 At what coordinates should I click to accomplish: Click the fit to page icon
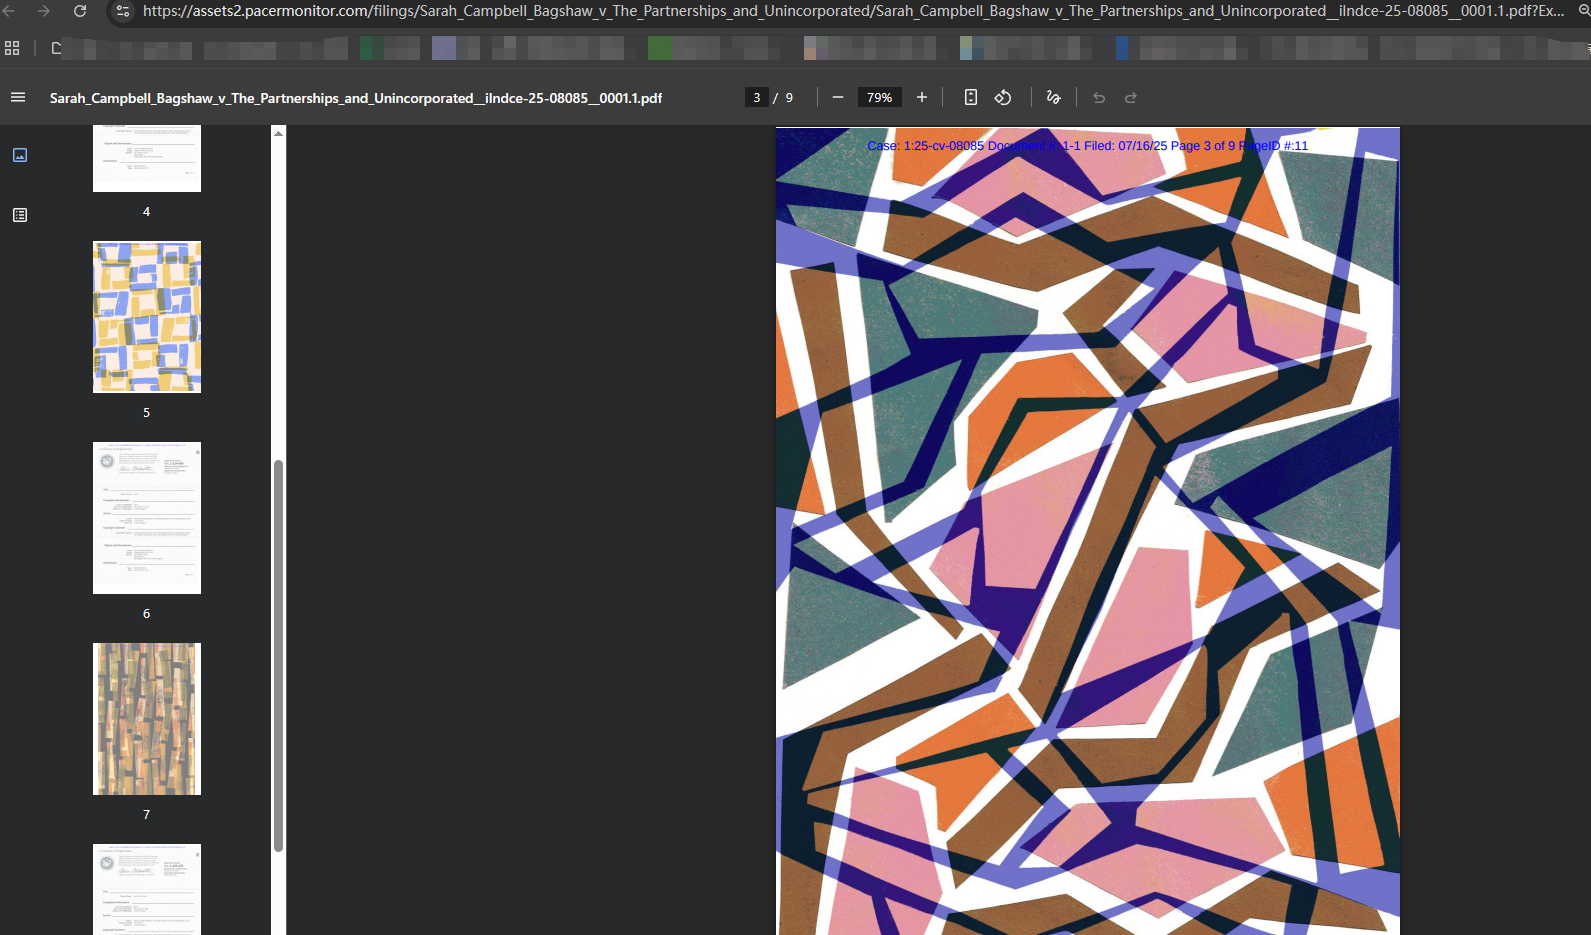pyautogui.click(x=970, y=97)
